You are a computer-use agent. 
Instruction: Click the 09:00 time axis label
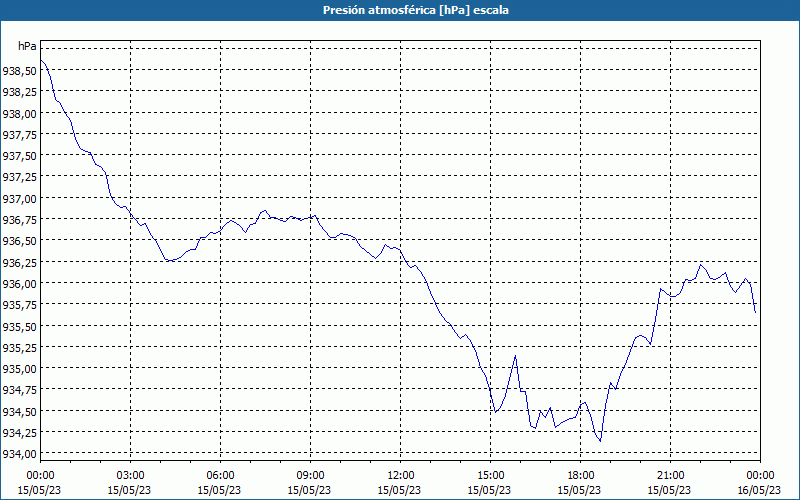pos(310,476)
